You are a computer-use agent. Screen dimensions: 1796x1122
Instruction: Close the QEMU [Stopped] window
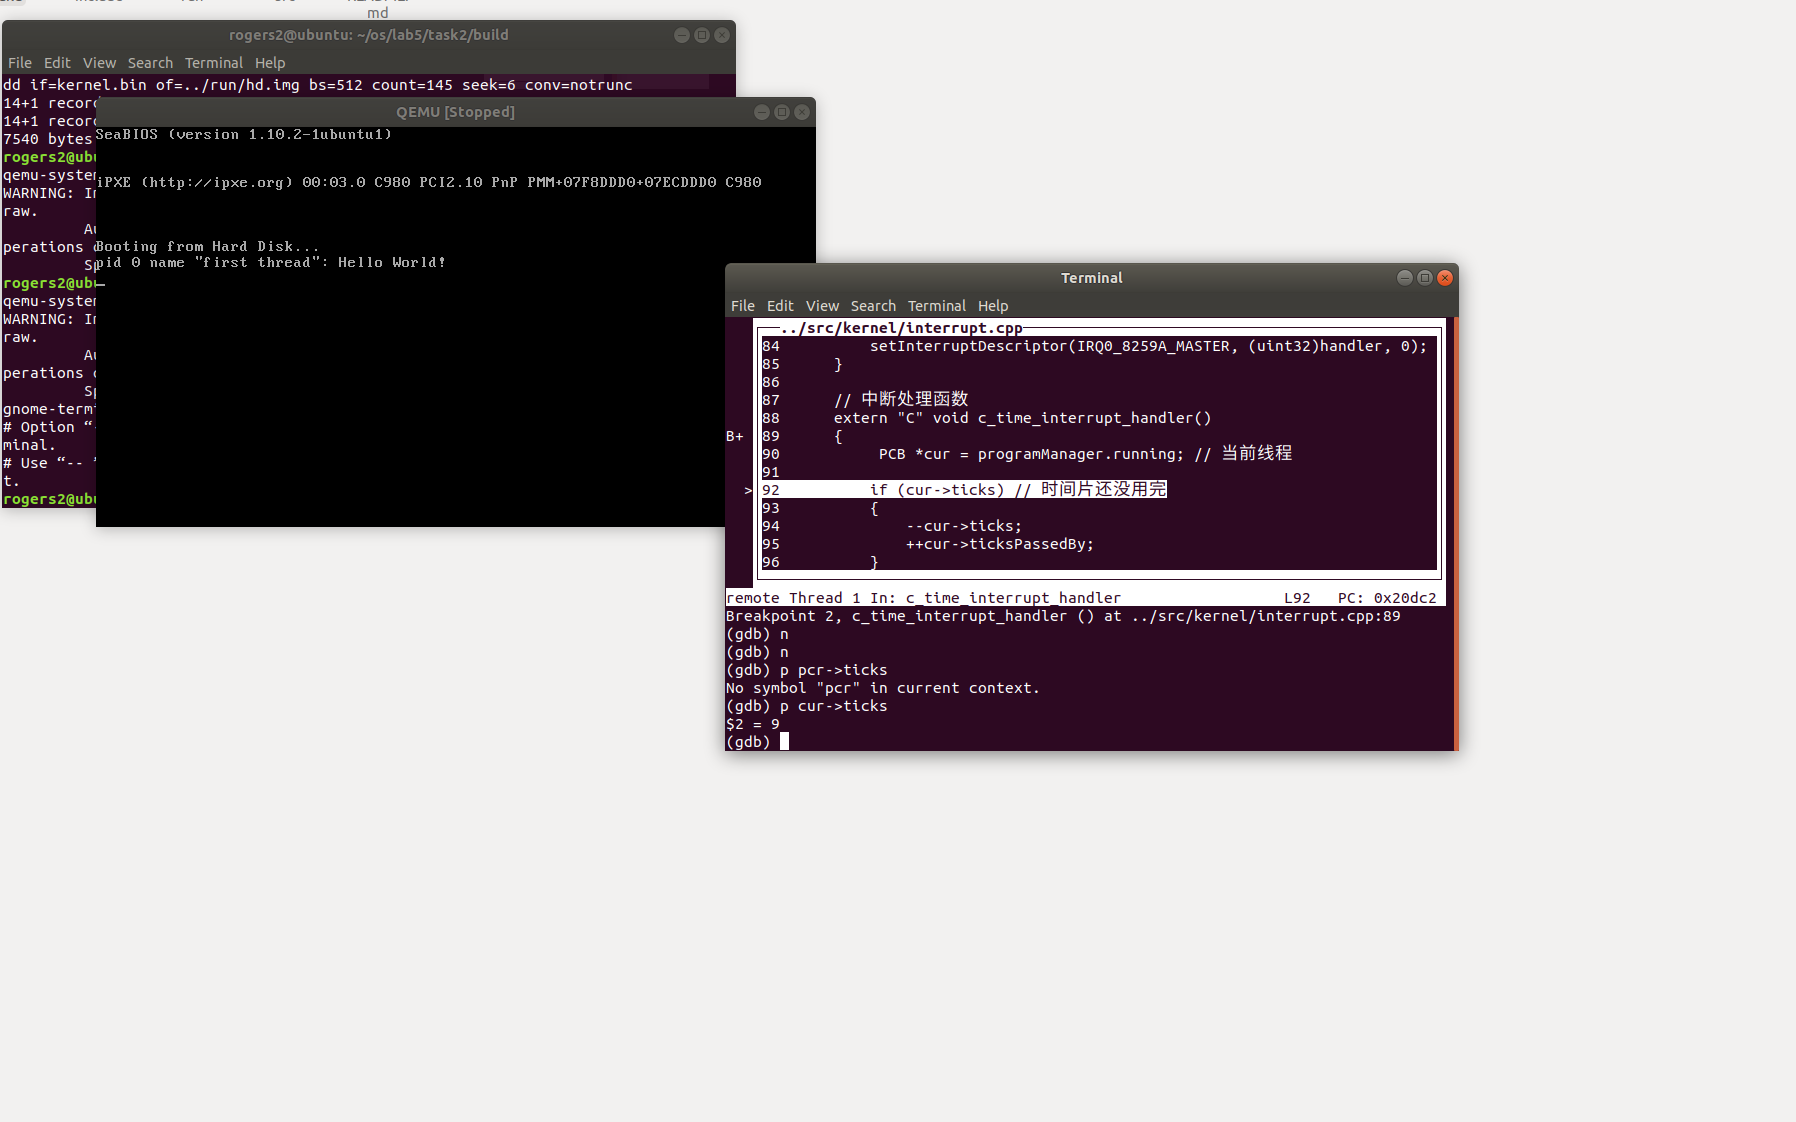pos(801,112)
